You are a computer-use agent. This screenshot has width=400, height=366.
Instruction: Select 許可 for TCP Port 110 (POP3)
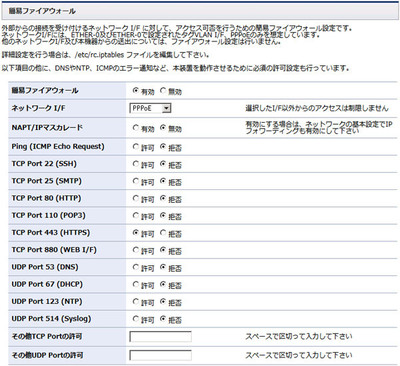coord(135,216)
